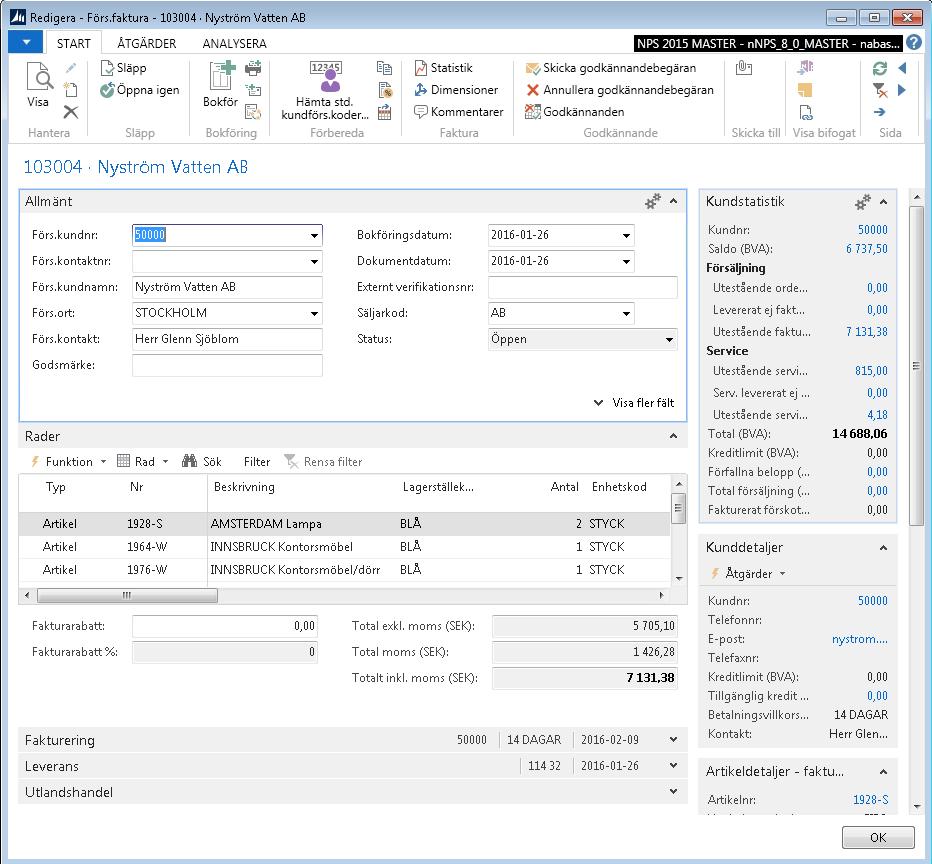This screenshot has width=932, height=864.
Task: Switch to the ANALYSERA tab
Action: (234, 43)
